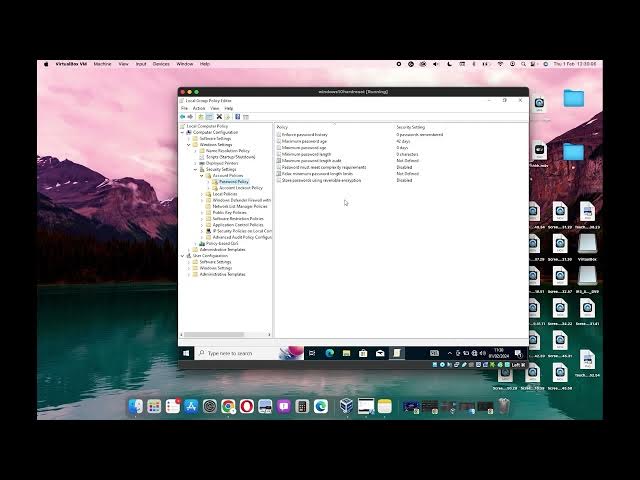Screen dimensions: 640x480
Task: Select Scripts (Startup/Shutdown) in the tree
Action: click(x=231, y=157)
